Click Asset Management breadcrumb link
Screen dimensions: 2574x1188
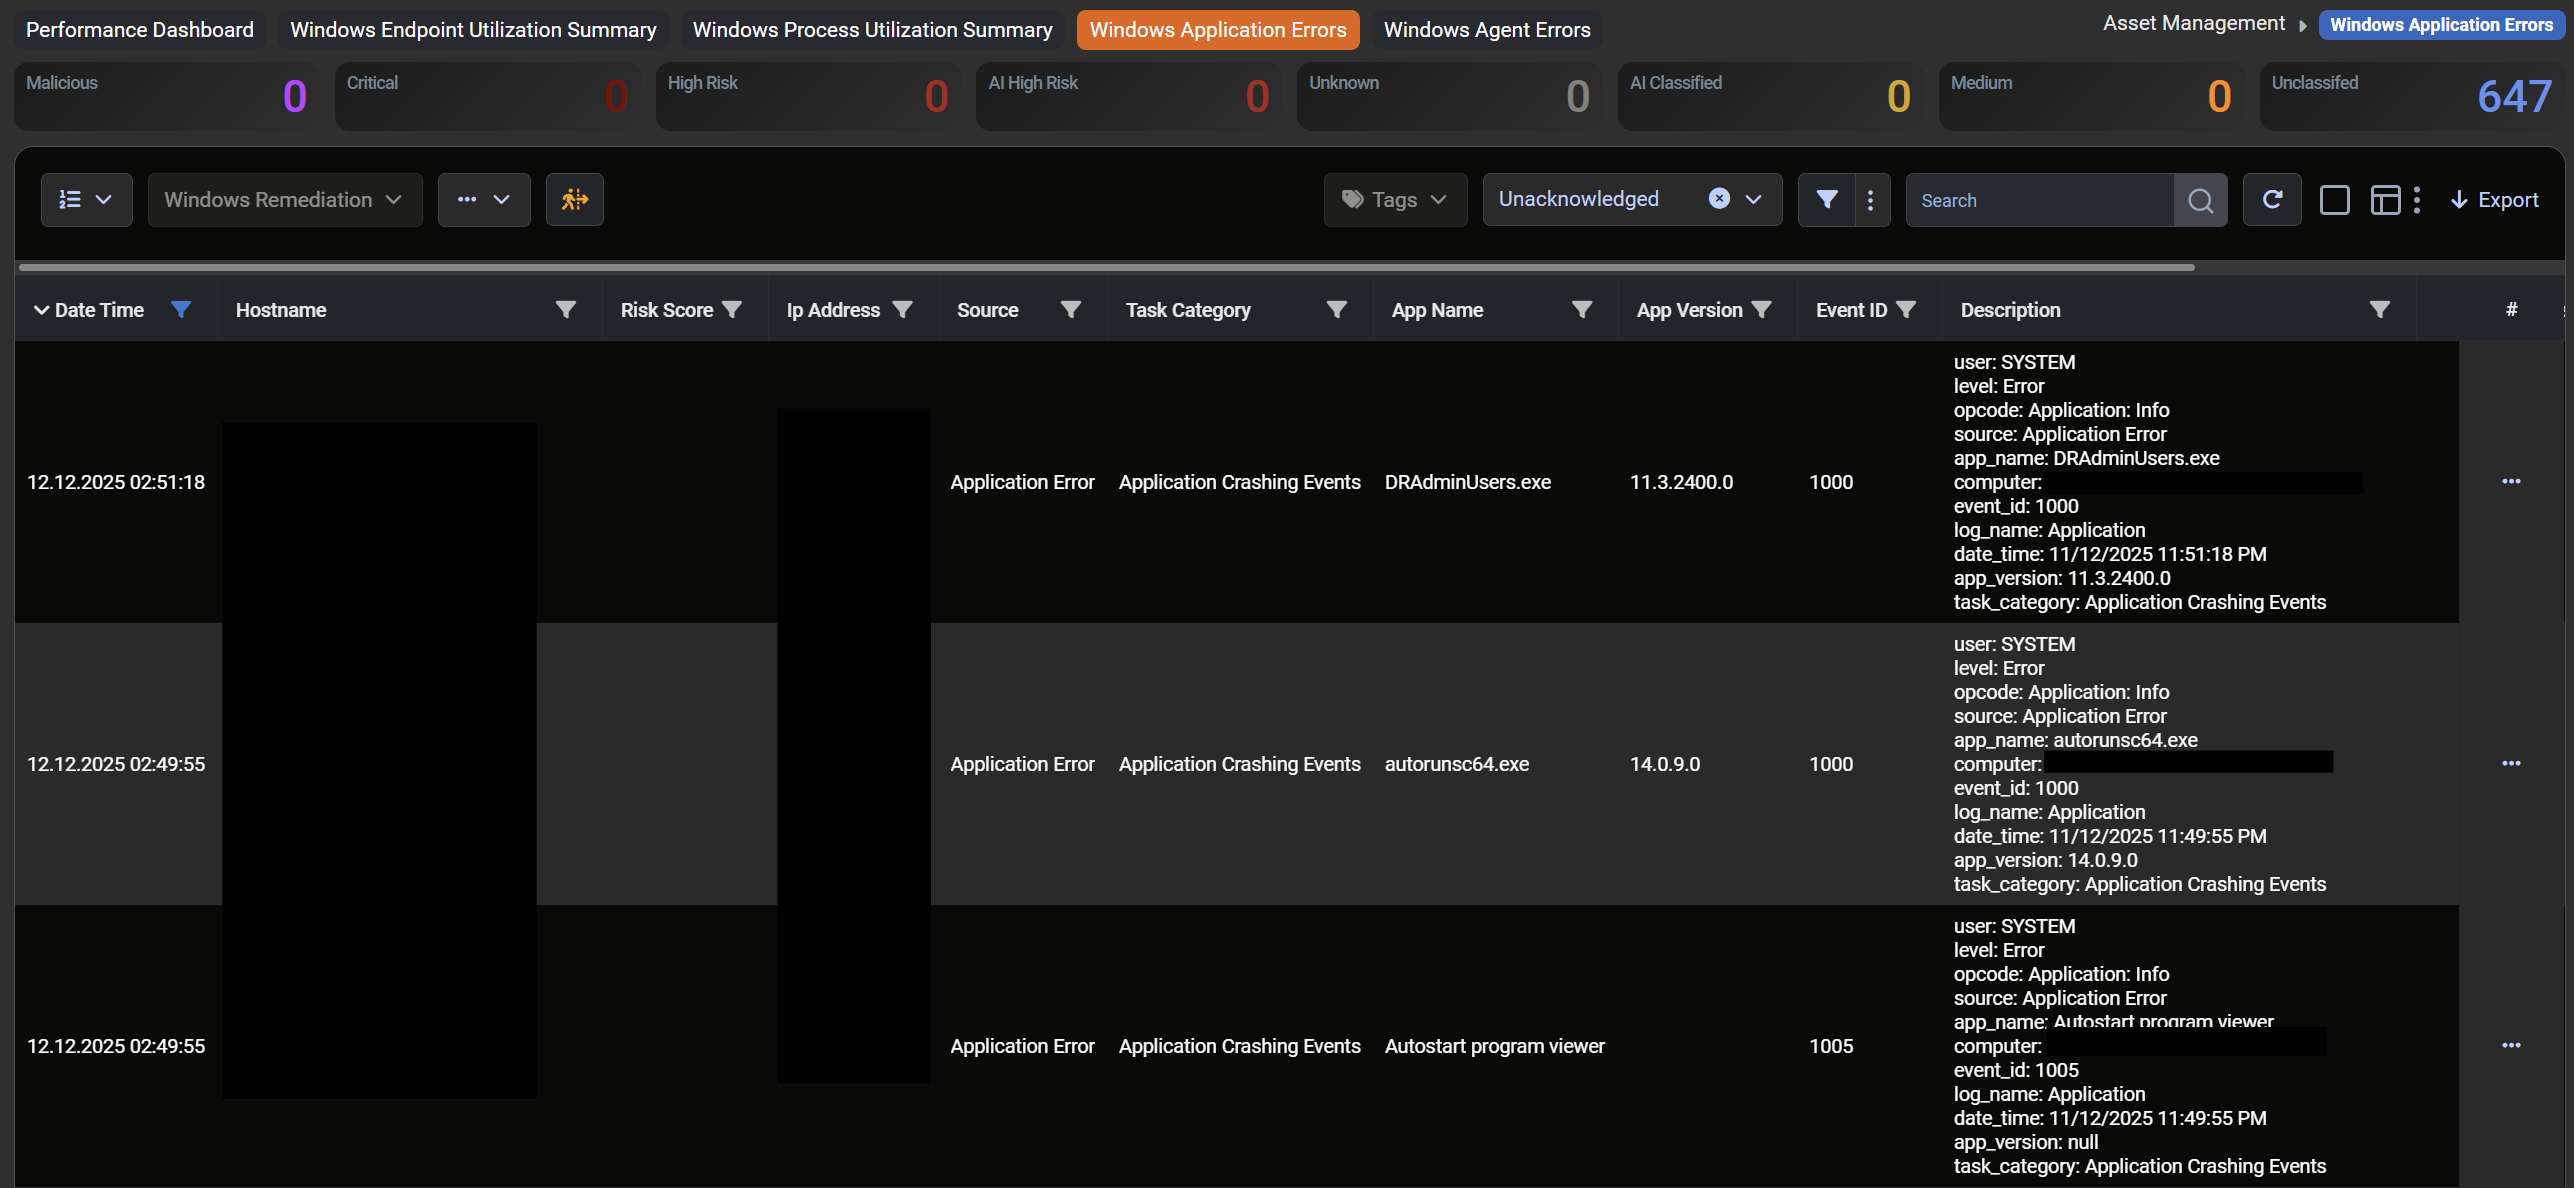click(2193, 24)
